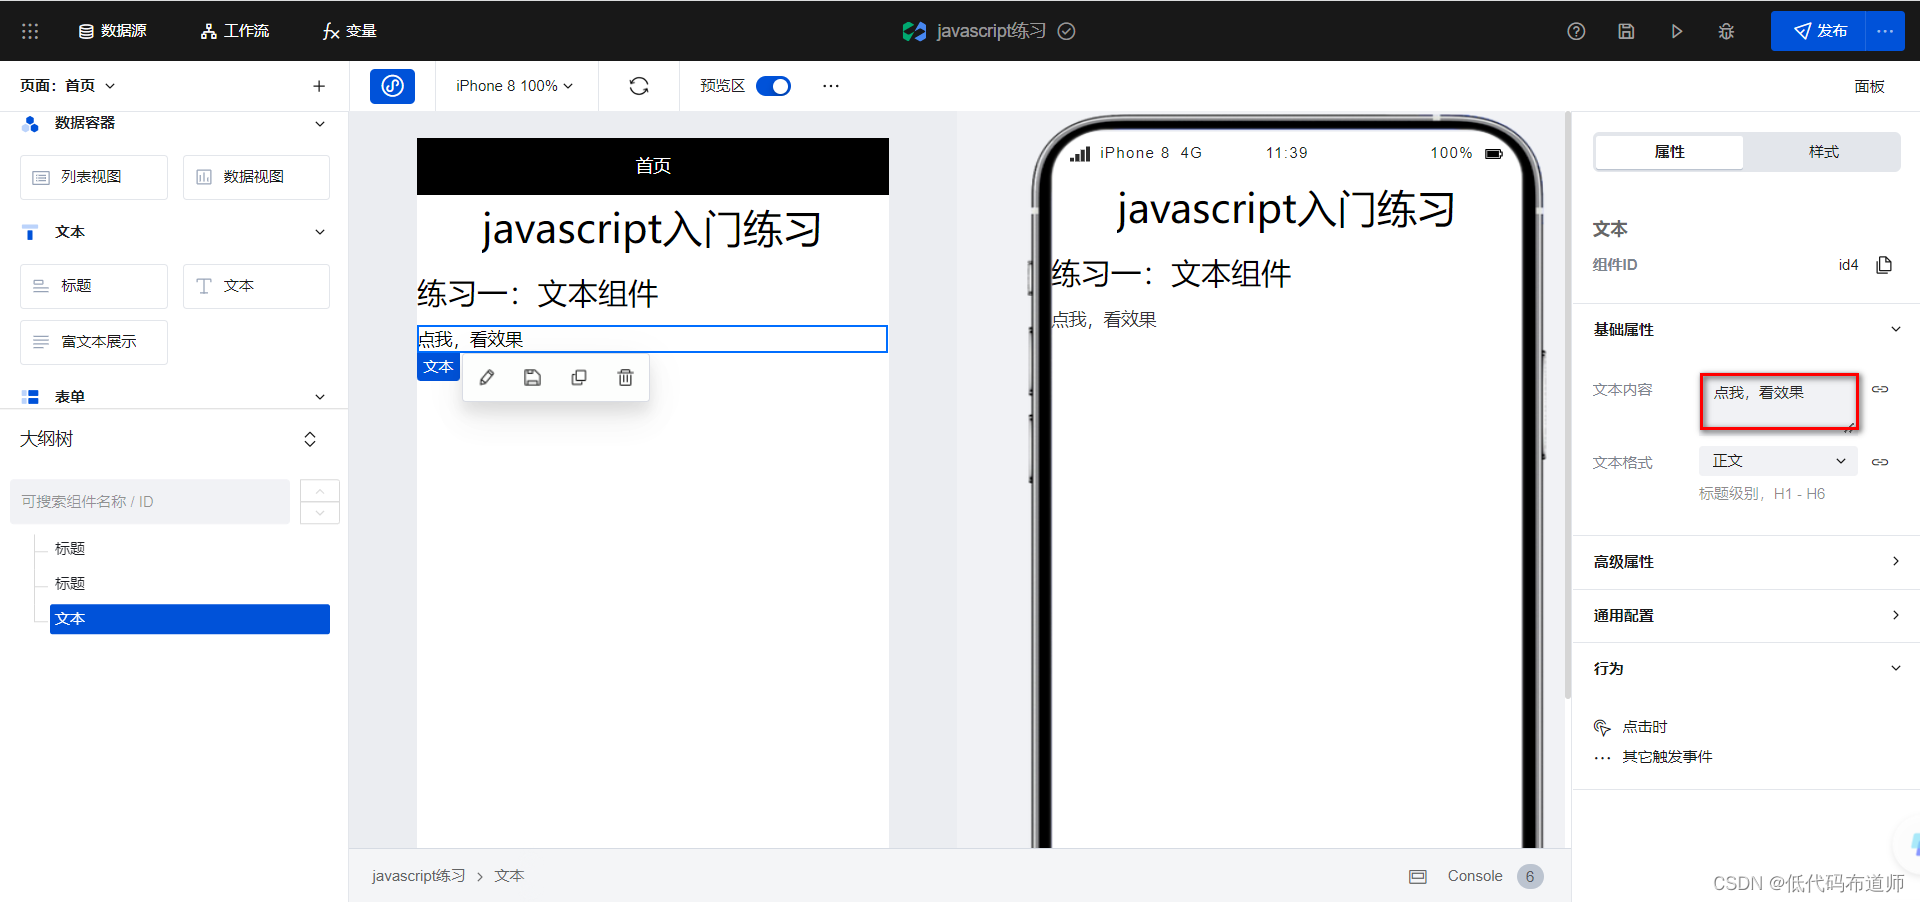Add a 点击时 click event

[1631, 727]
